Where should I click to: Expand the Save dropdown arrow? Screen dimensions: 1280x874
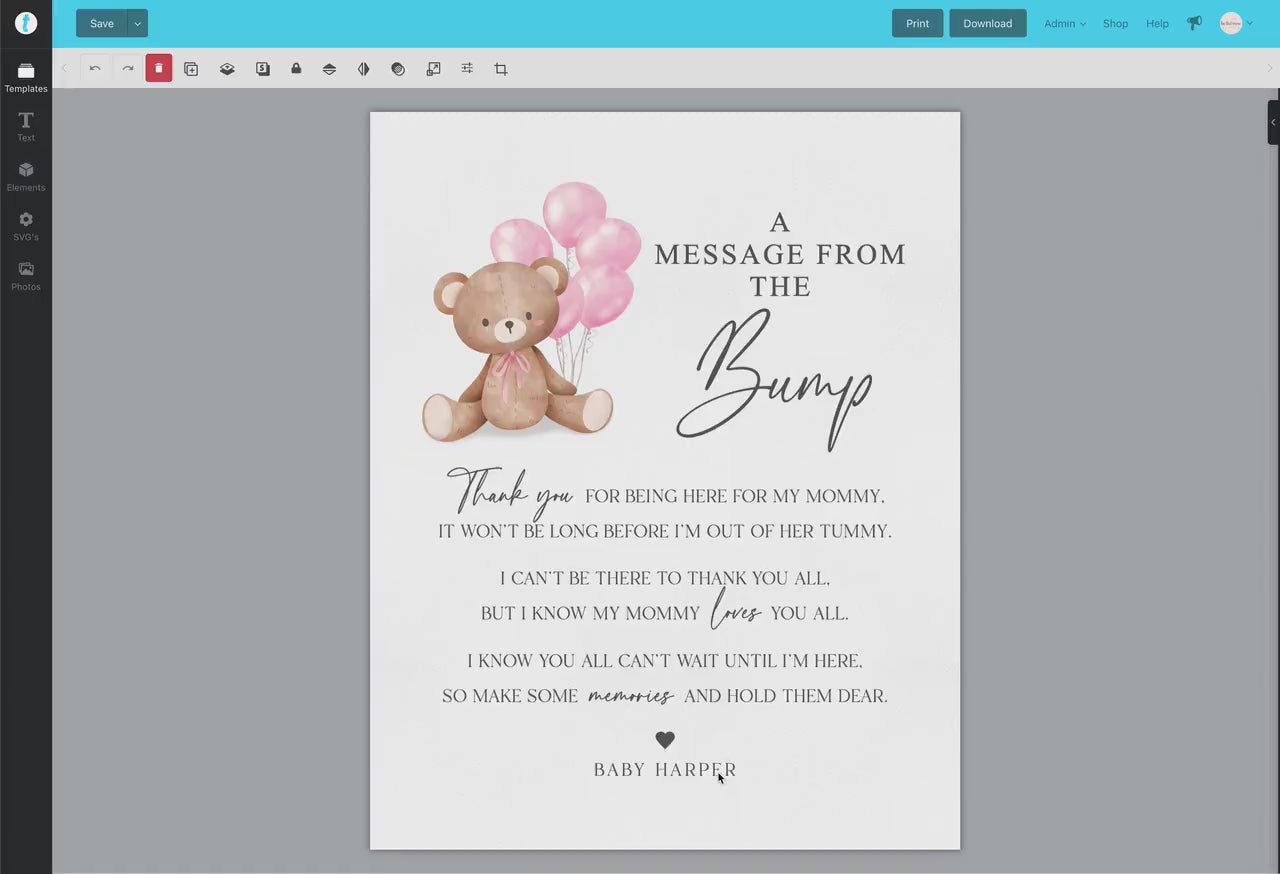pyautogui.click(x=138, y=23)
